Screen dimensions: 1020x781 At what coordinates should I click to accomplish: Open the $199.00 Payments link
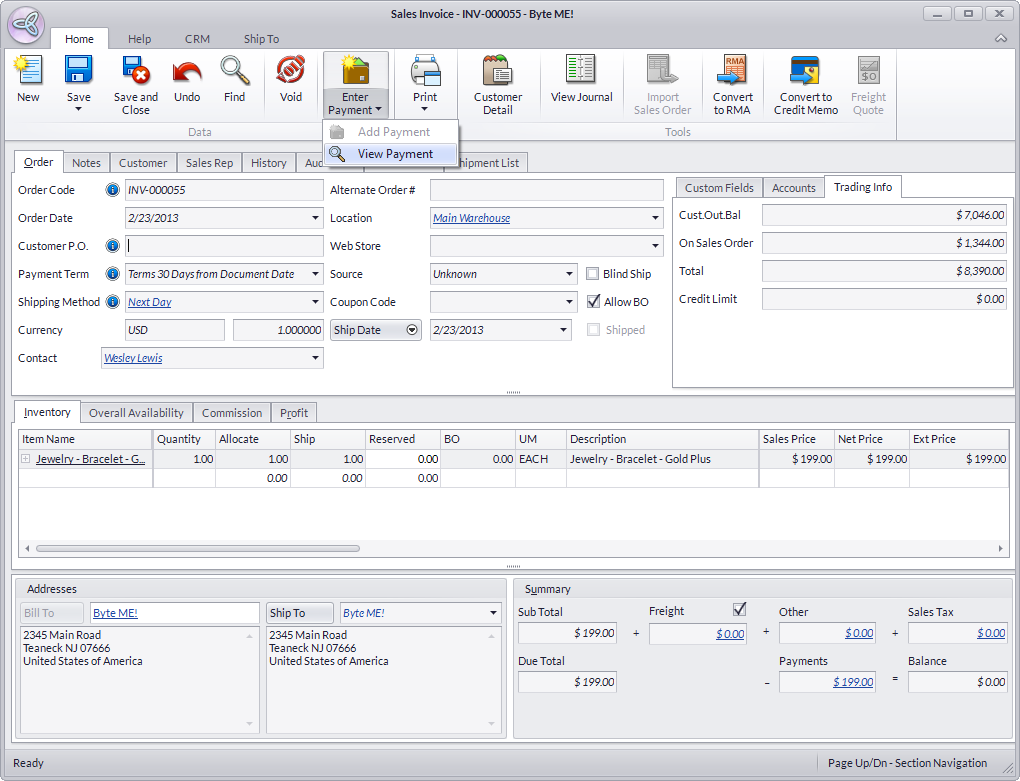click(852, 682)
